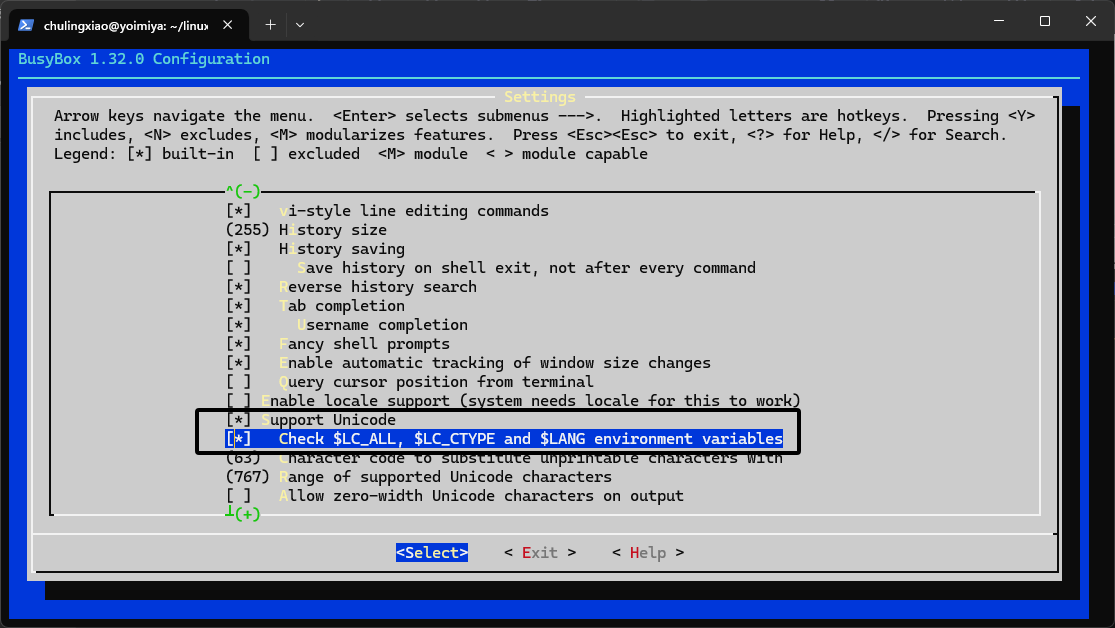Click the BusyBox 1.32.0 Configuration title
The image size is (1115, 628).
click(x=144, y=59)
